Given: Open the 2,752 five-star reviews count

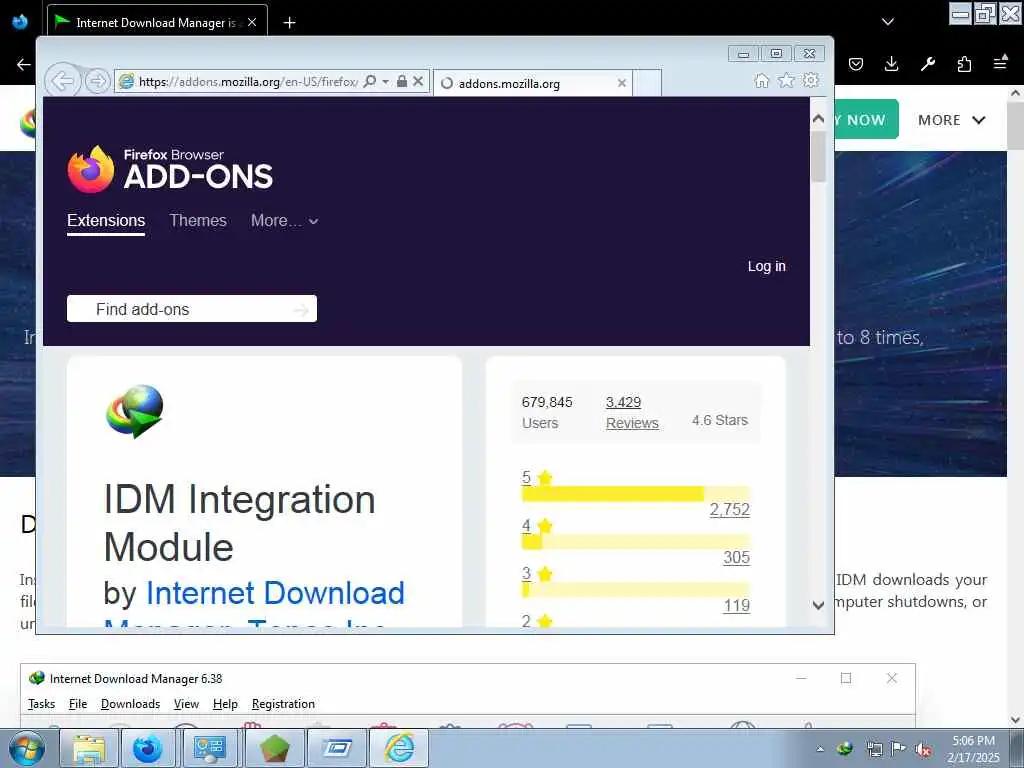Looking at the screenshot, I should pos(729,510).
